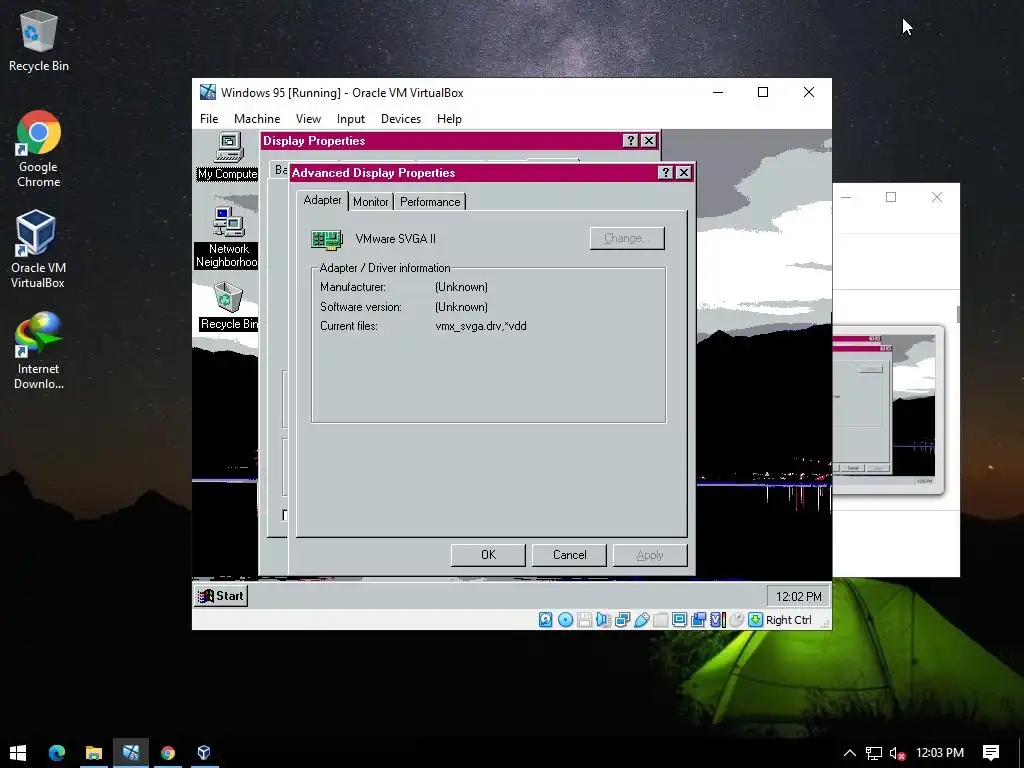Viewport: 1024px width, 768px height.
Task: Open the host Windows Start menu
Action: coord(18,752)
